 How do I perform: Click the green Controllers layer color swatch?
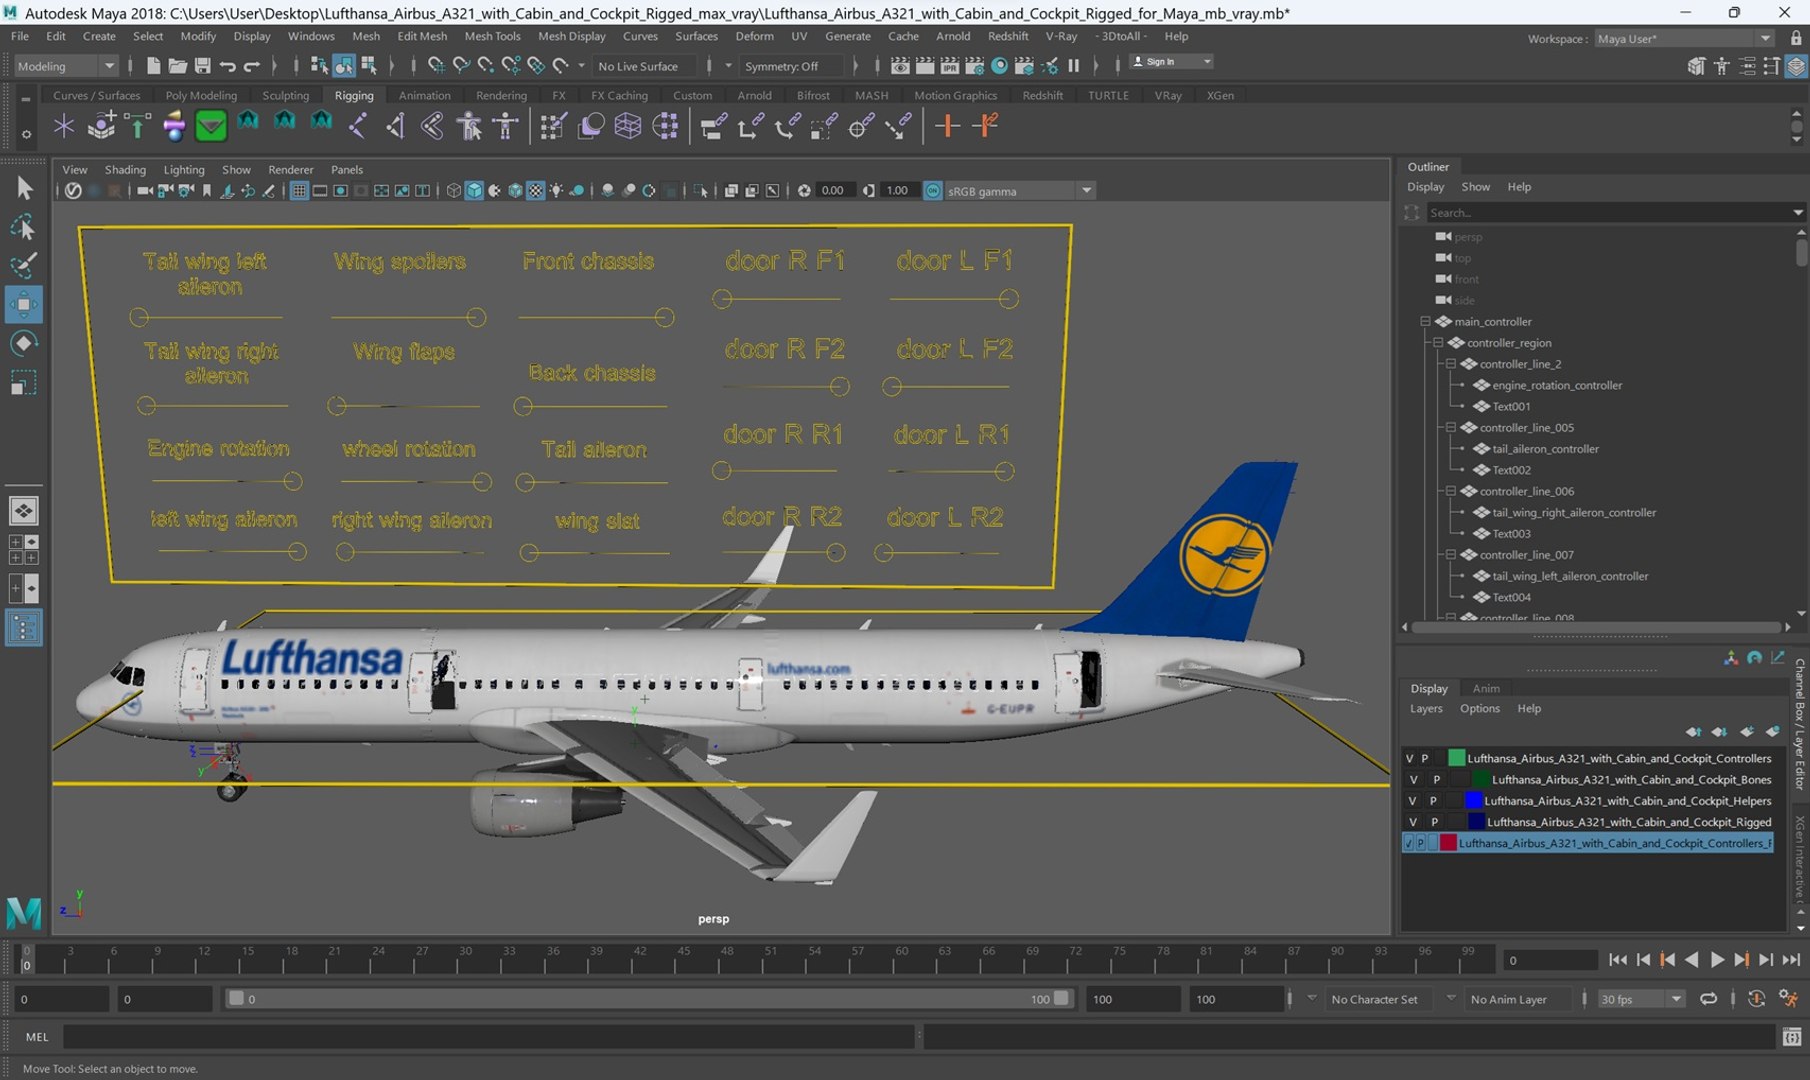pos(1457,758)
